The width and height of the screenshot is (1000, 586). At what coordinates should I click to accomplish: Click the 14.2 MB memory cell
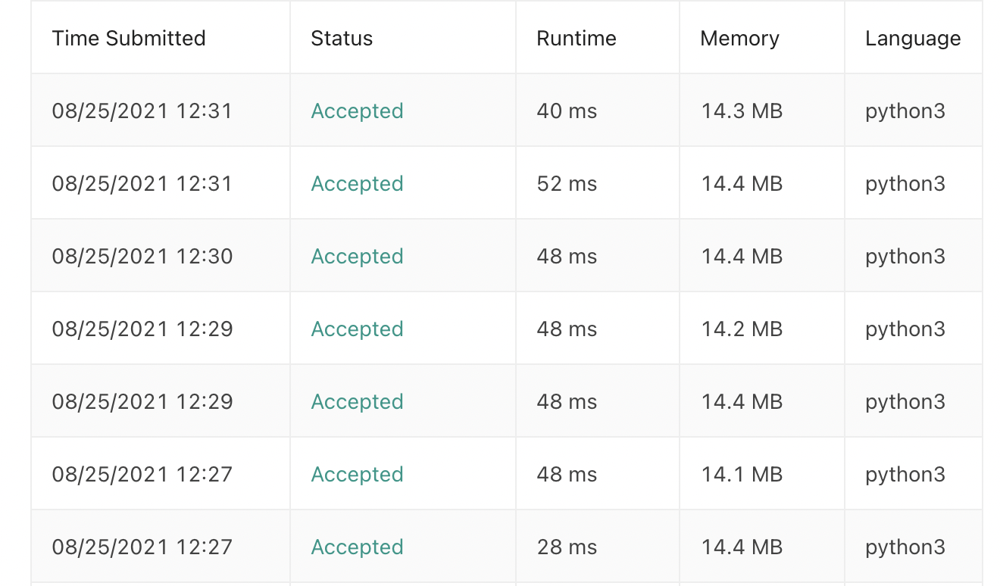coord(741,329)
